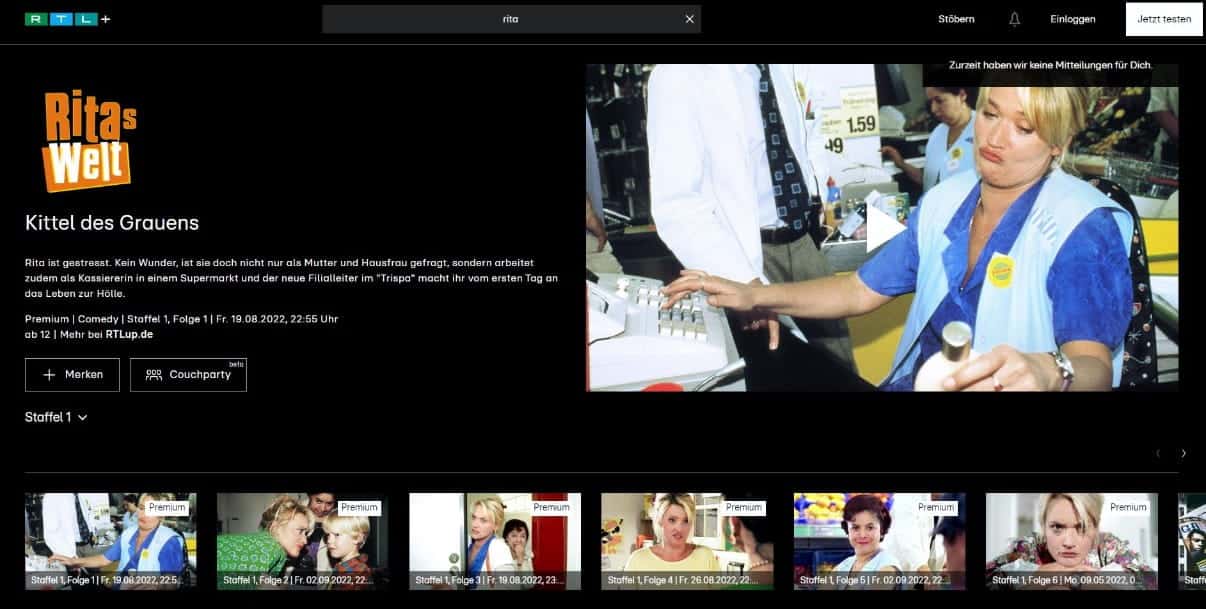Open the Stöbern menu

(956, 19)
